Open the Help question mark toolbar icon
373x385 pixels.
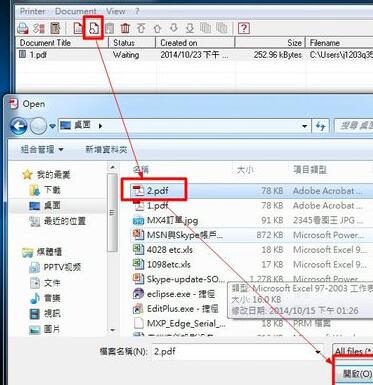click(x=244, y=28)
